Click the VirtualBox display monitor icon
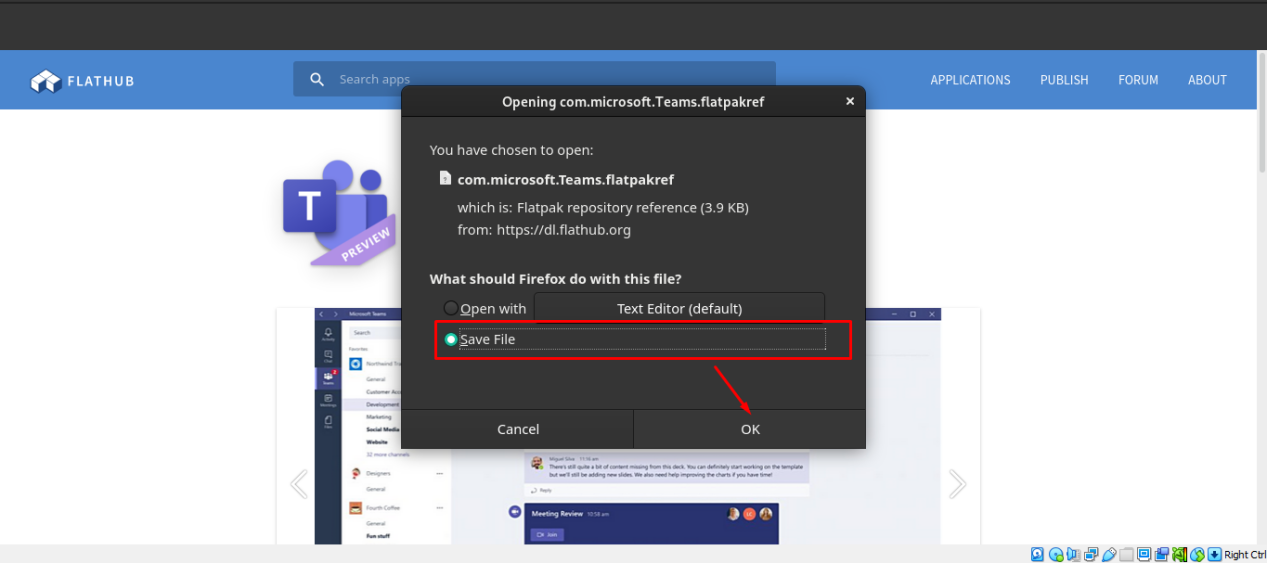Viewport: 1267px width, 563px height. [x=1144, y=554]
